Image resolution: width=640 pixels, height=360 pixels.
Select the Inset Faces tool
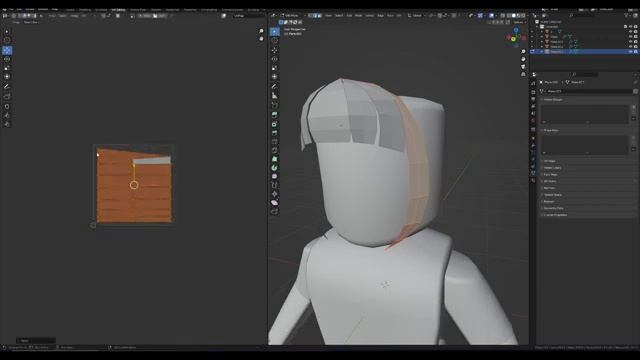275,124
